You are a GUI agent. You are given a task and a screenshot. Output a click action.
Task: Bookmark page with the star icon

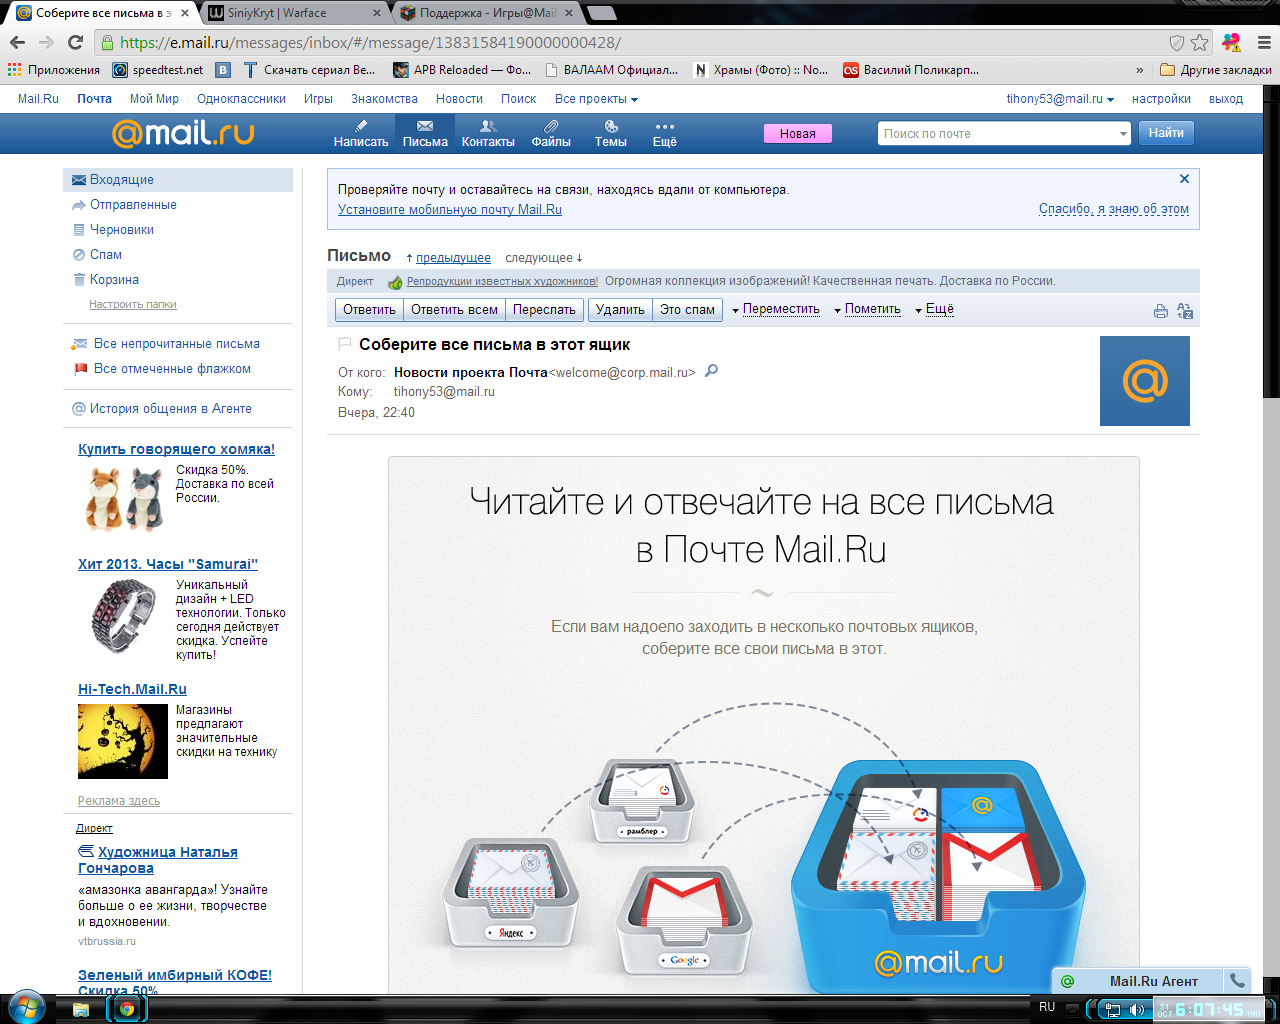click(x=1200, y=42)
